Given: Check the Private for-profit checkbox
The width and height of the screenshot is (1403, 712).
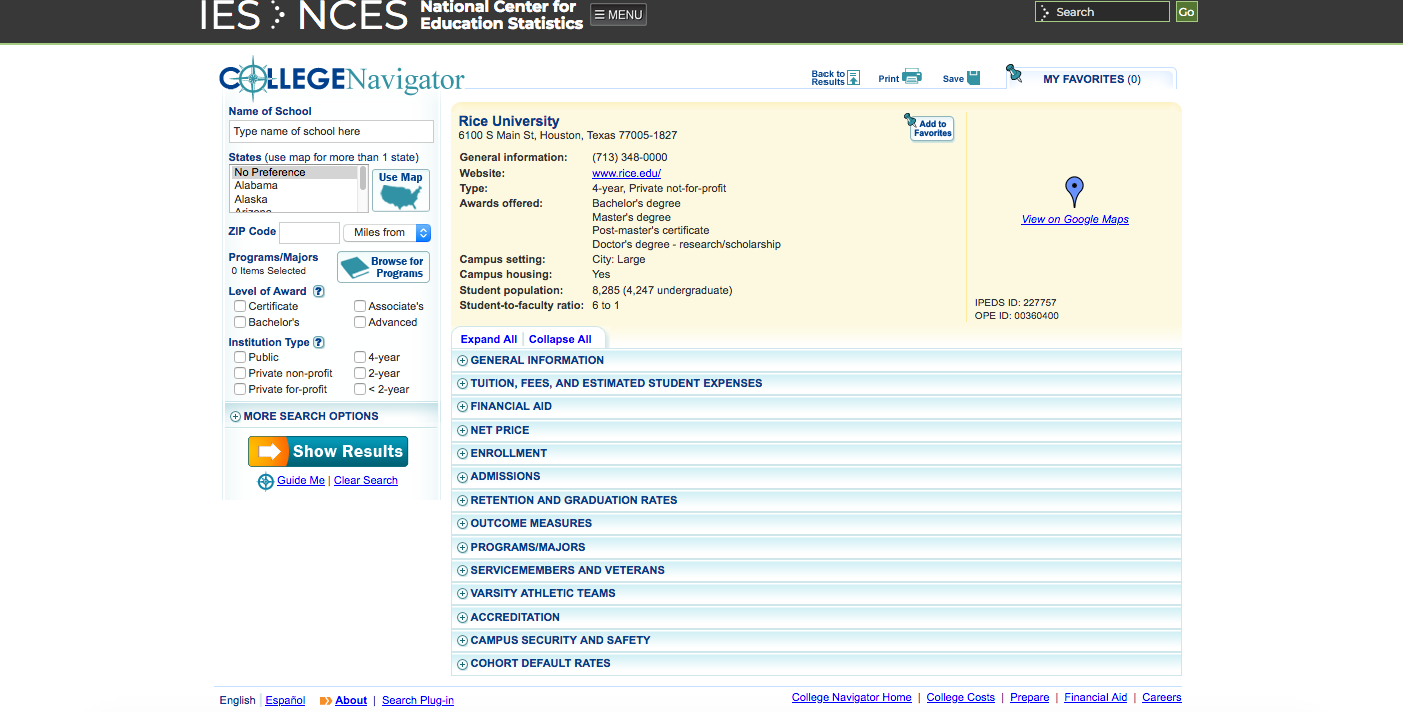Looking at the screenshot, I should 240,389.
